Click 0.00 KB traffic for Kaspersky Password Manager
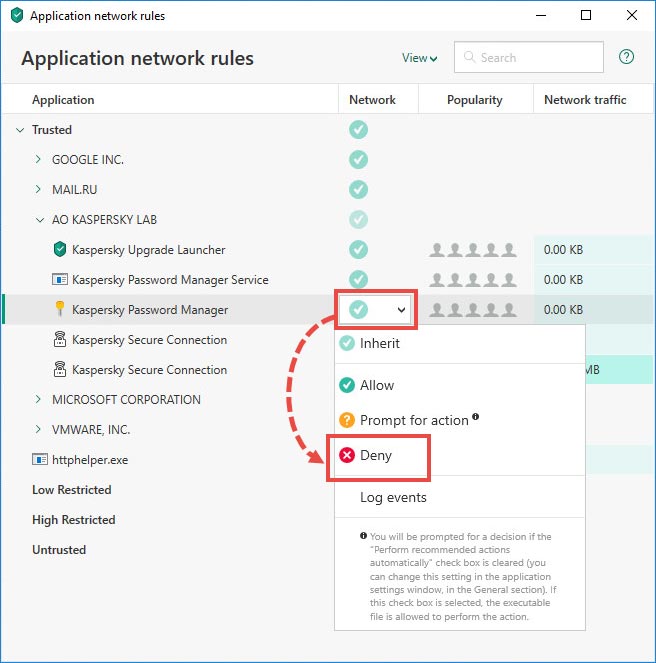The height and width of the screenshot is (663, 656). (563, 310)
